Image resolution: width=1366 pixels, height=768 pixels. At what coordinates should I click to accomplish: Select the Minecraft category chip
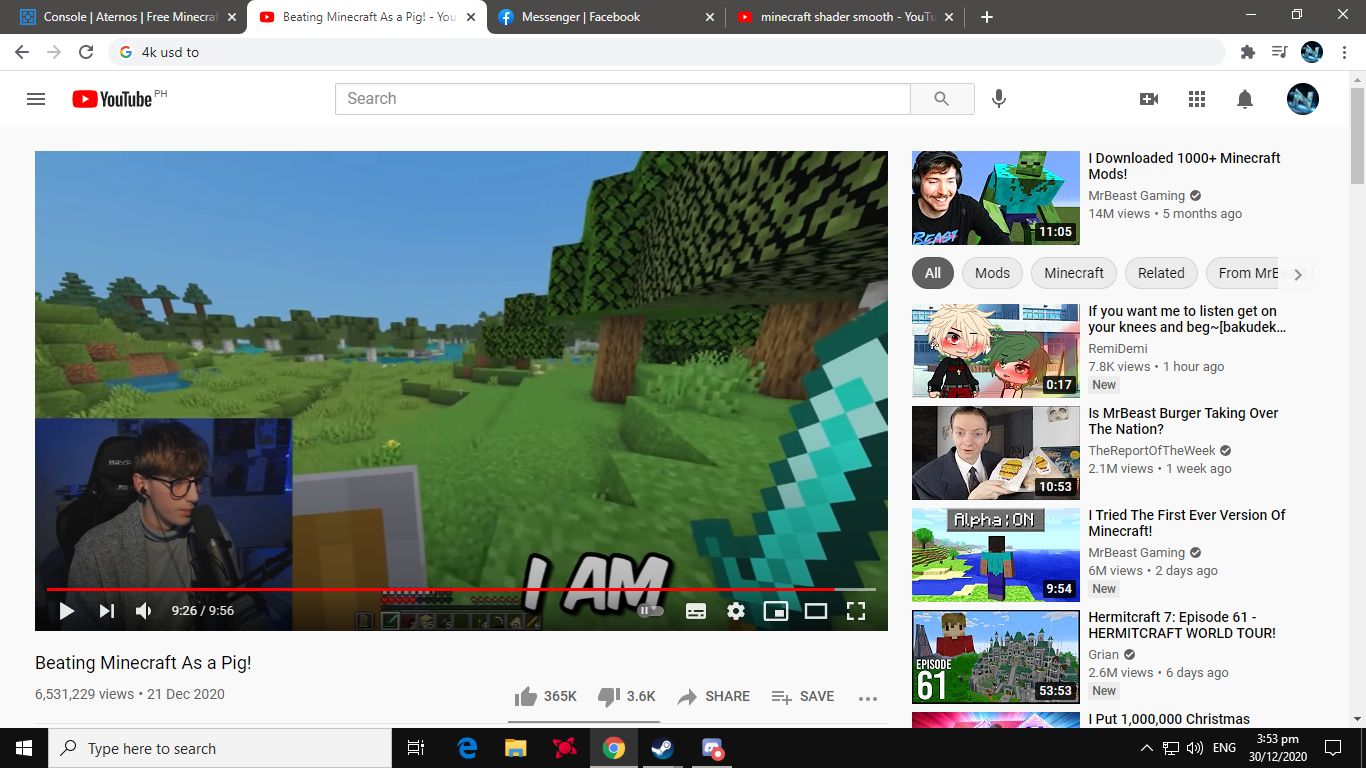pos(1073,272)
